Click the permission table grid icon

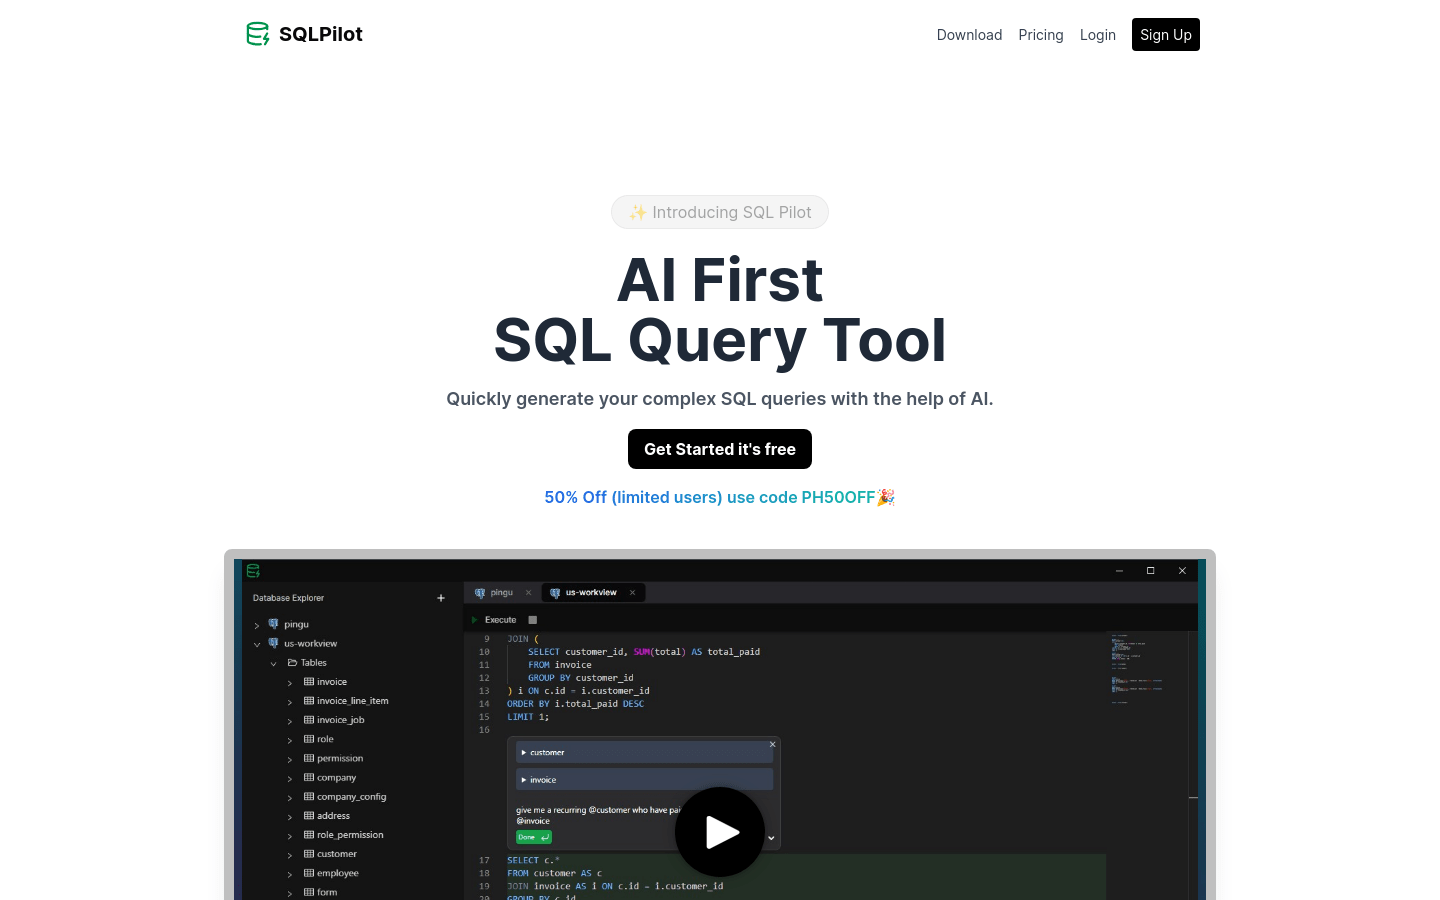point(309,758)
